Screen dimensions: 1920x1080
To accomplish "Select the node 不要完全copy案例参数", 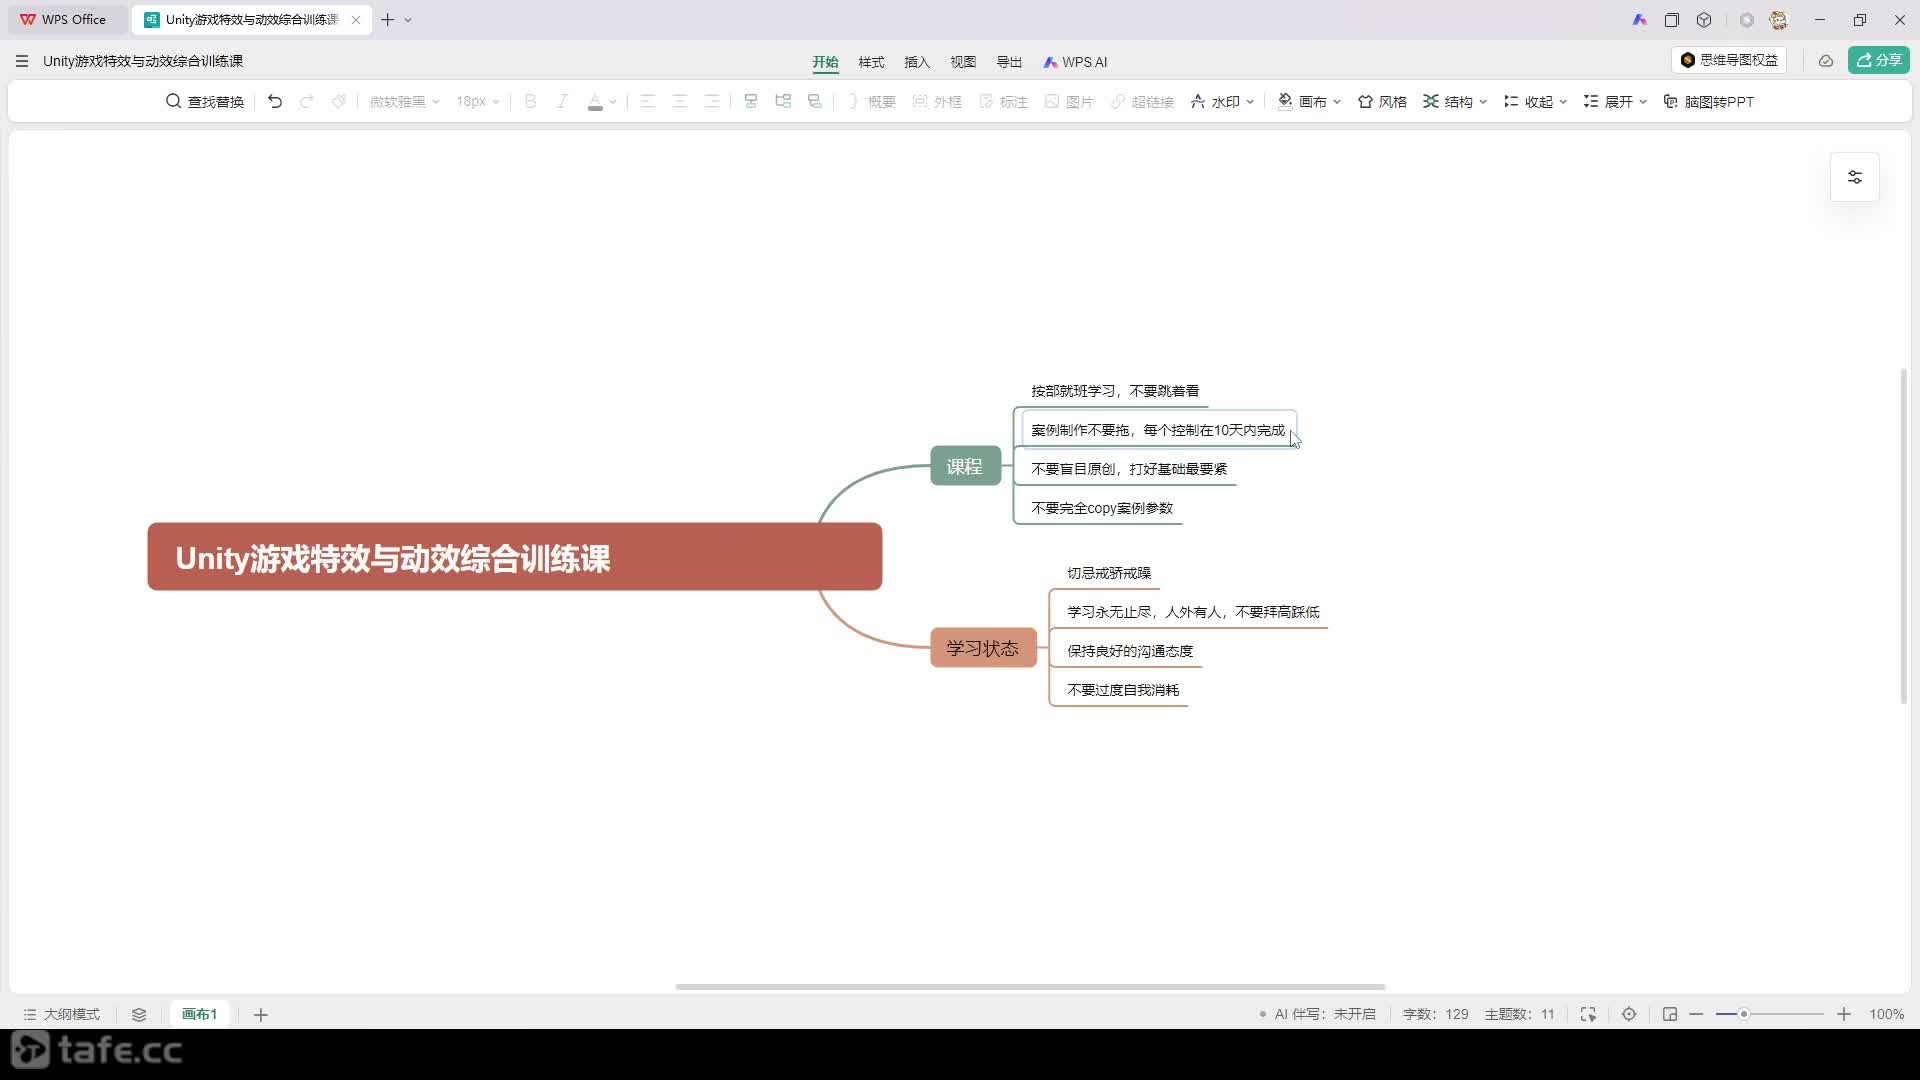I will (1102, 508).
